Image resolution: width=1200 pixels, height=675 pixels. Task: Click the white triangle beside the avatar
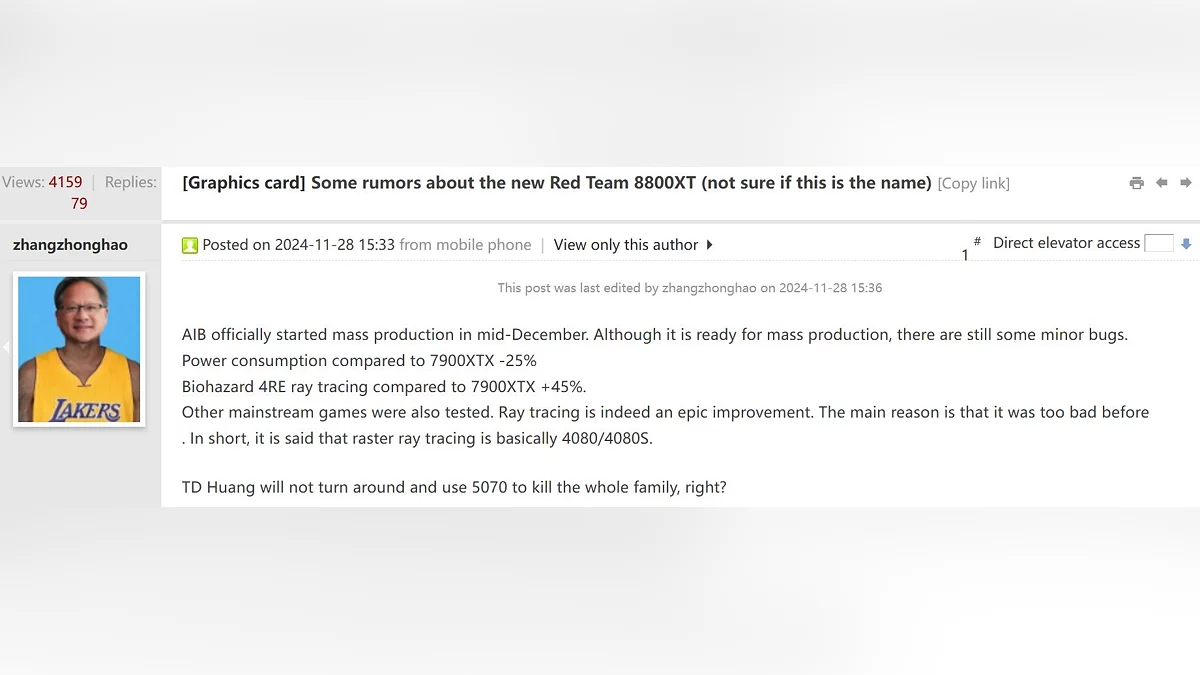click(5, 347)
